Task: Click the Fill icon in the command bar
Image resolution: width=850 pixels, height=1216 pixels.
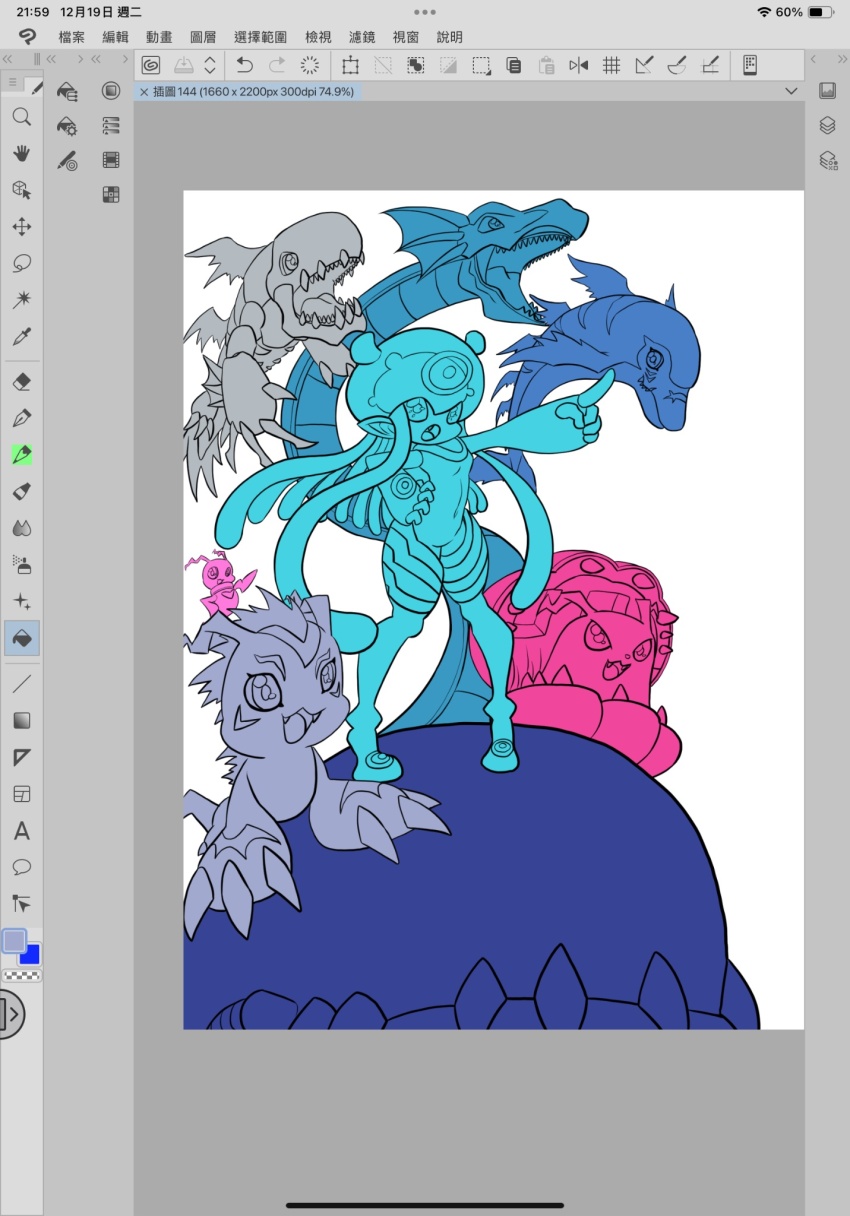Action: (448, 66)
